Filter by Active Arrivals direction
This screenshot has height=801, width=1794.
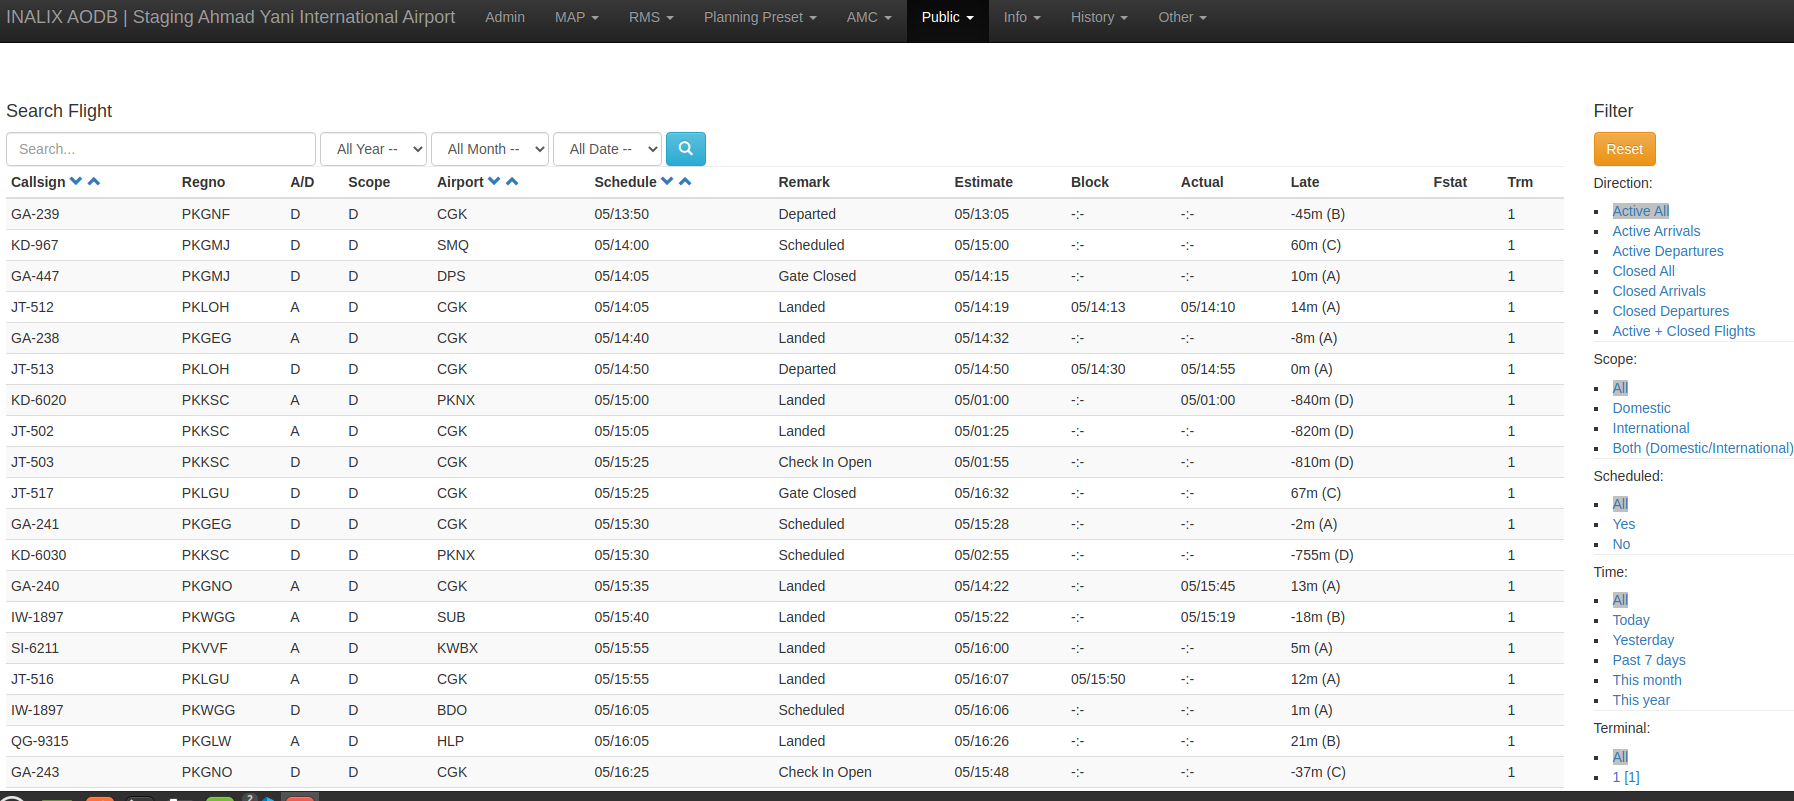point(1655,231)
